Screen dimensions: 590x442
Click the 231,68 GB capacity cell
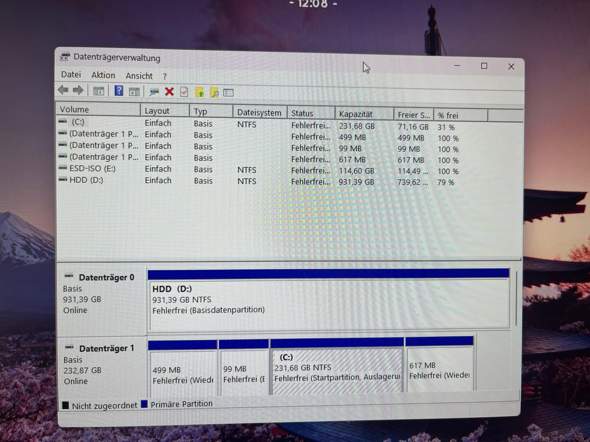[356, 126]
